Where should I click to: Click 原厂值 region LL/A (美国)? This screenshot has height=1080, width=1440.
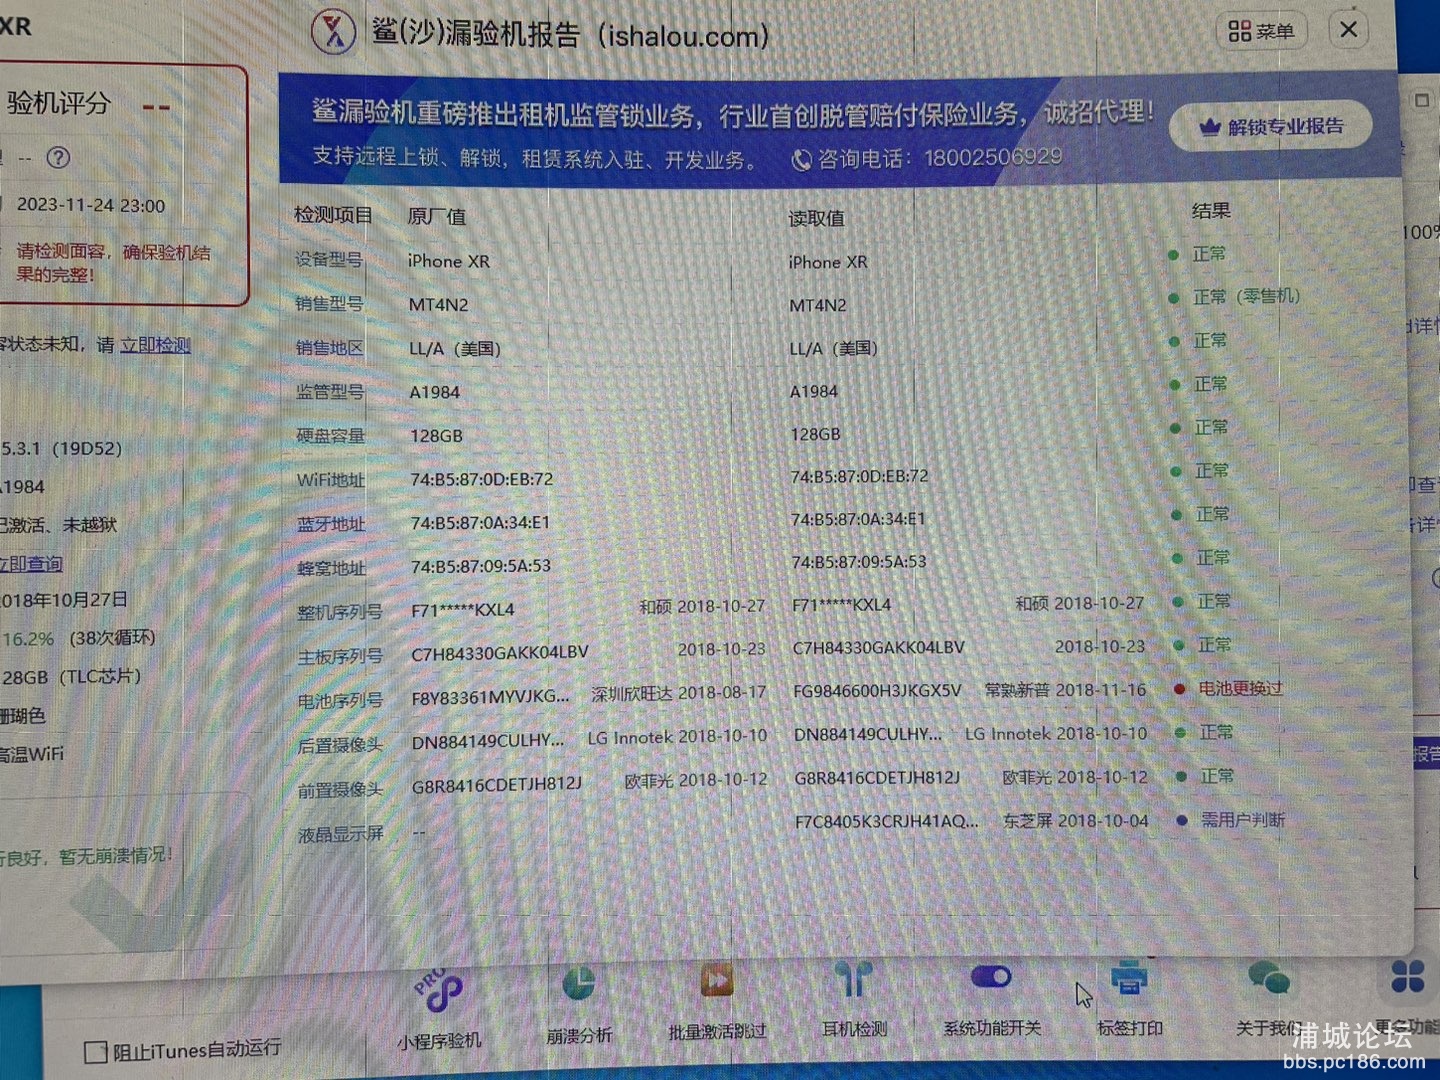coord(455,348)
